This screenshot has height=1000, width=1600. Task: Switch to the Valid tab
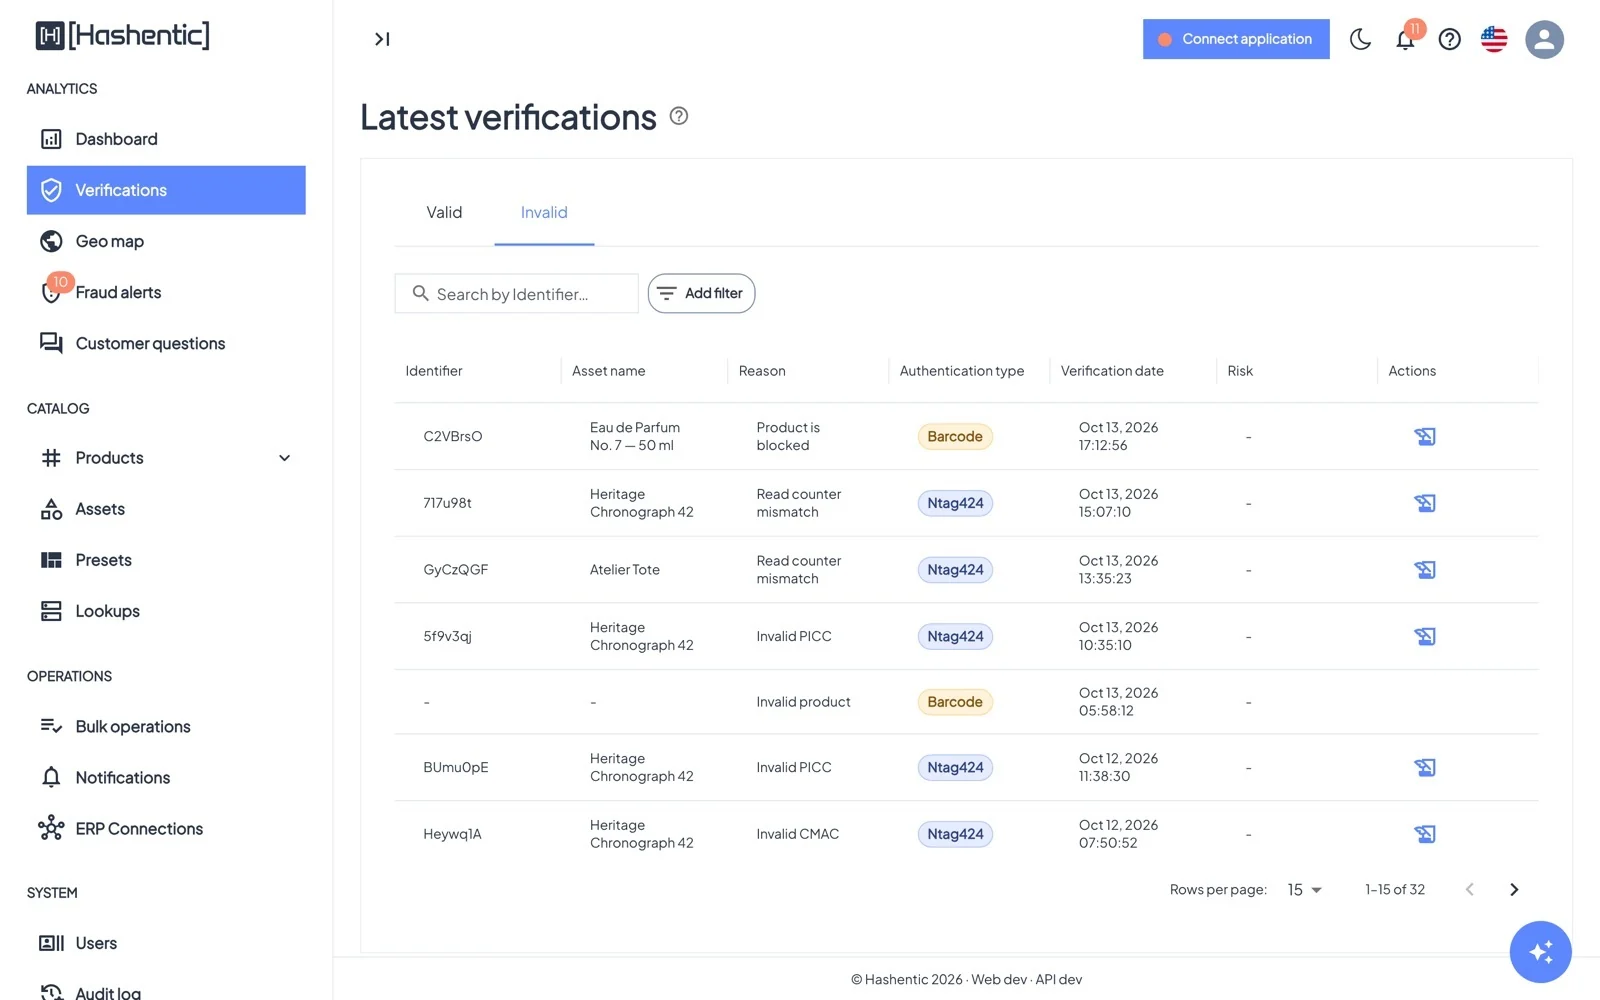[444, 213]
